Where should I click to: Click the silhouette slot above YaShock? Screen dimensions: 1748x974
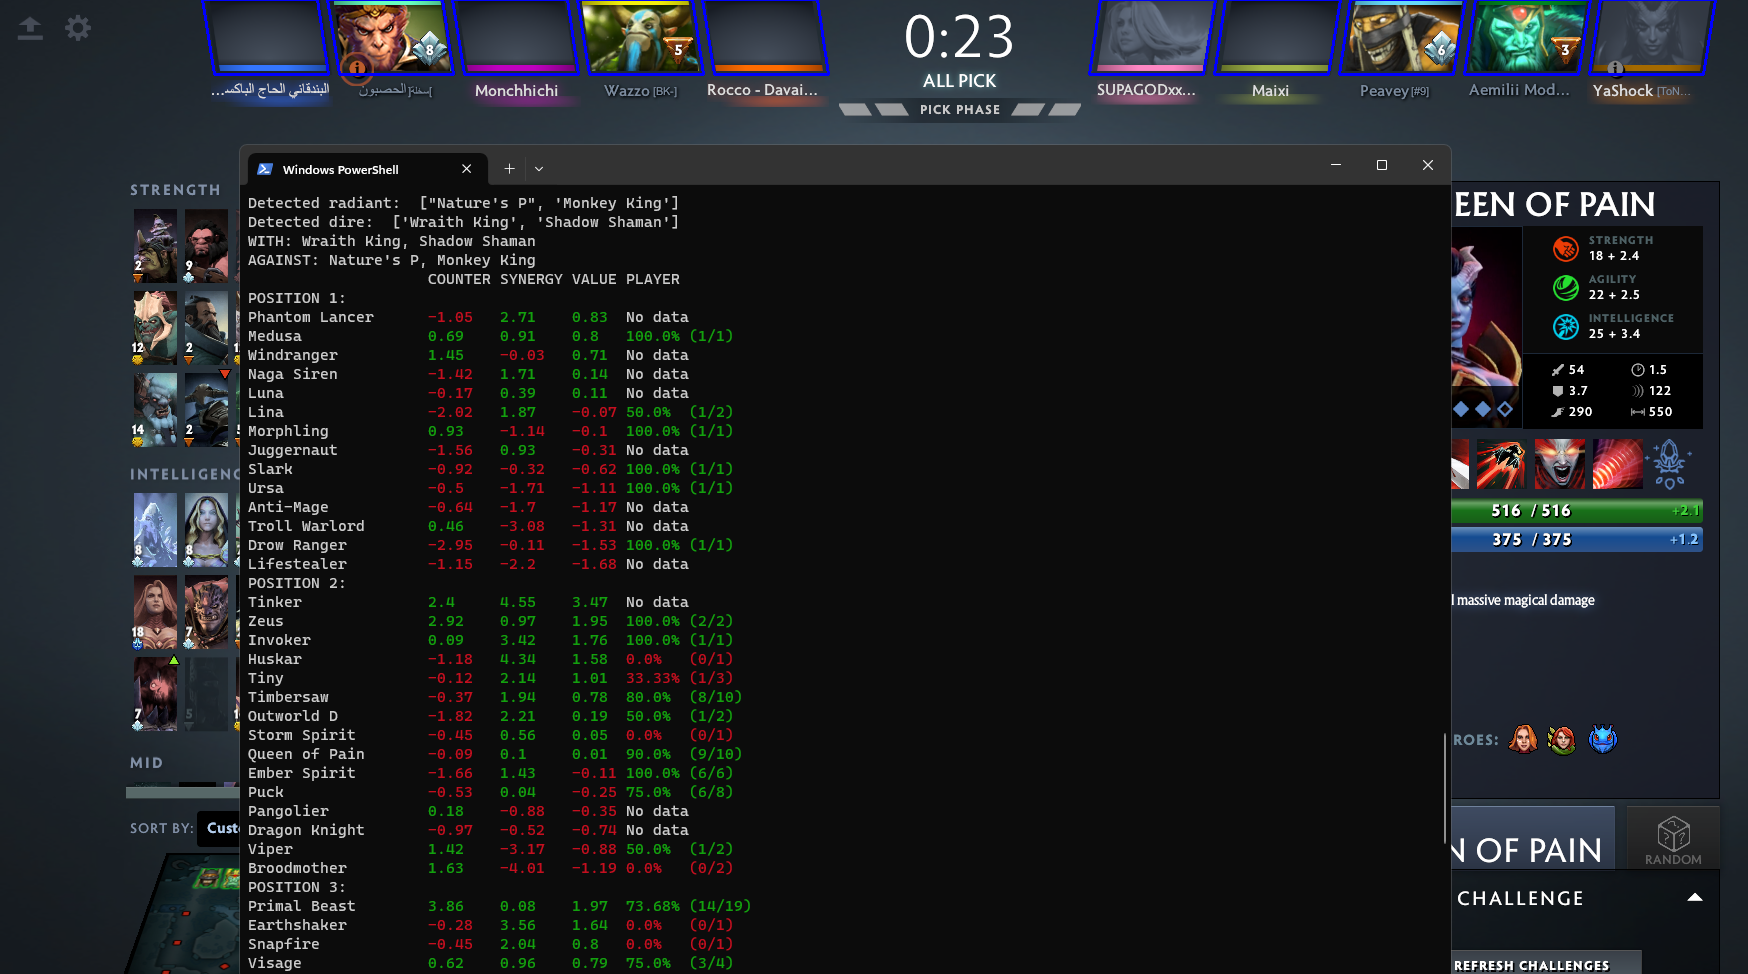coord(1650,37)
